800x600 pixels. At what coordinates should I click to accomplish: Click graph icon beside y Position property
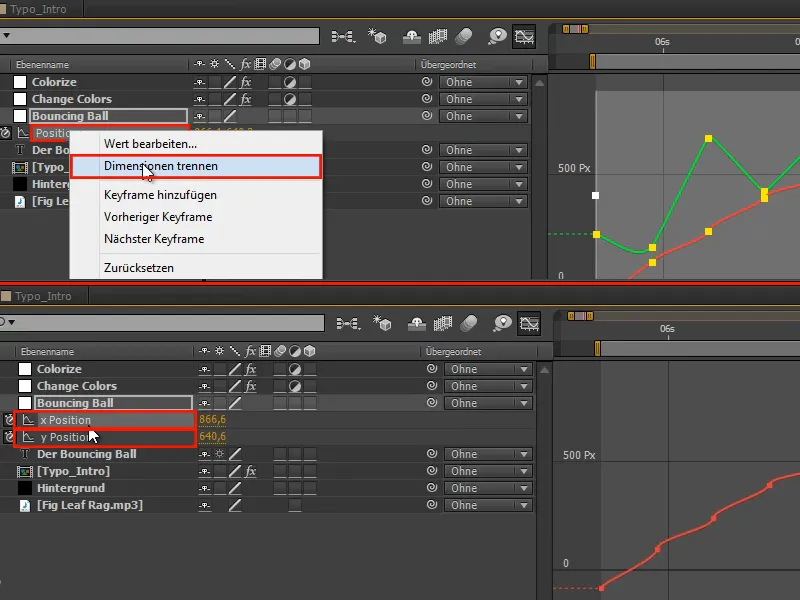(x=29, y=437)
